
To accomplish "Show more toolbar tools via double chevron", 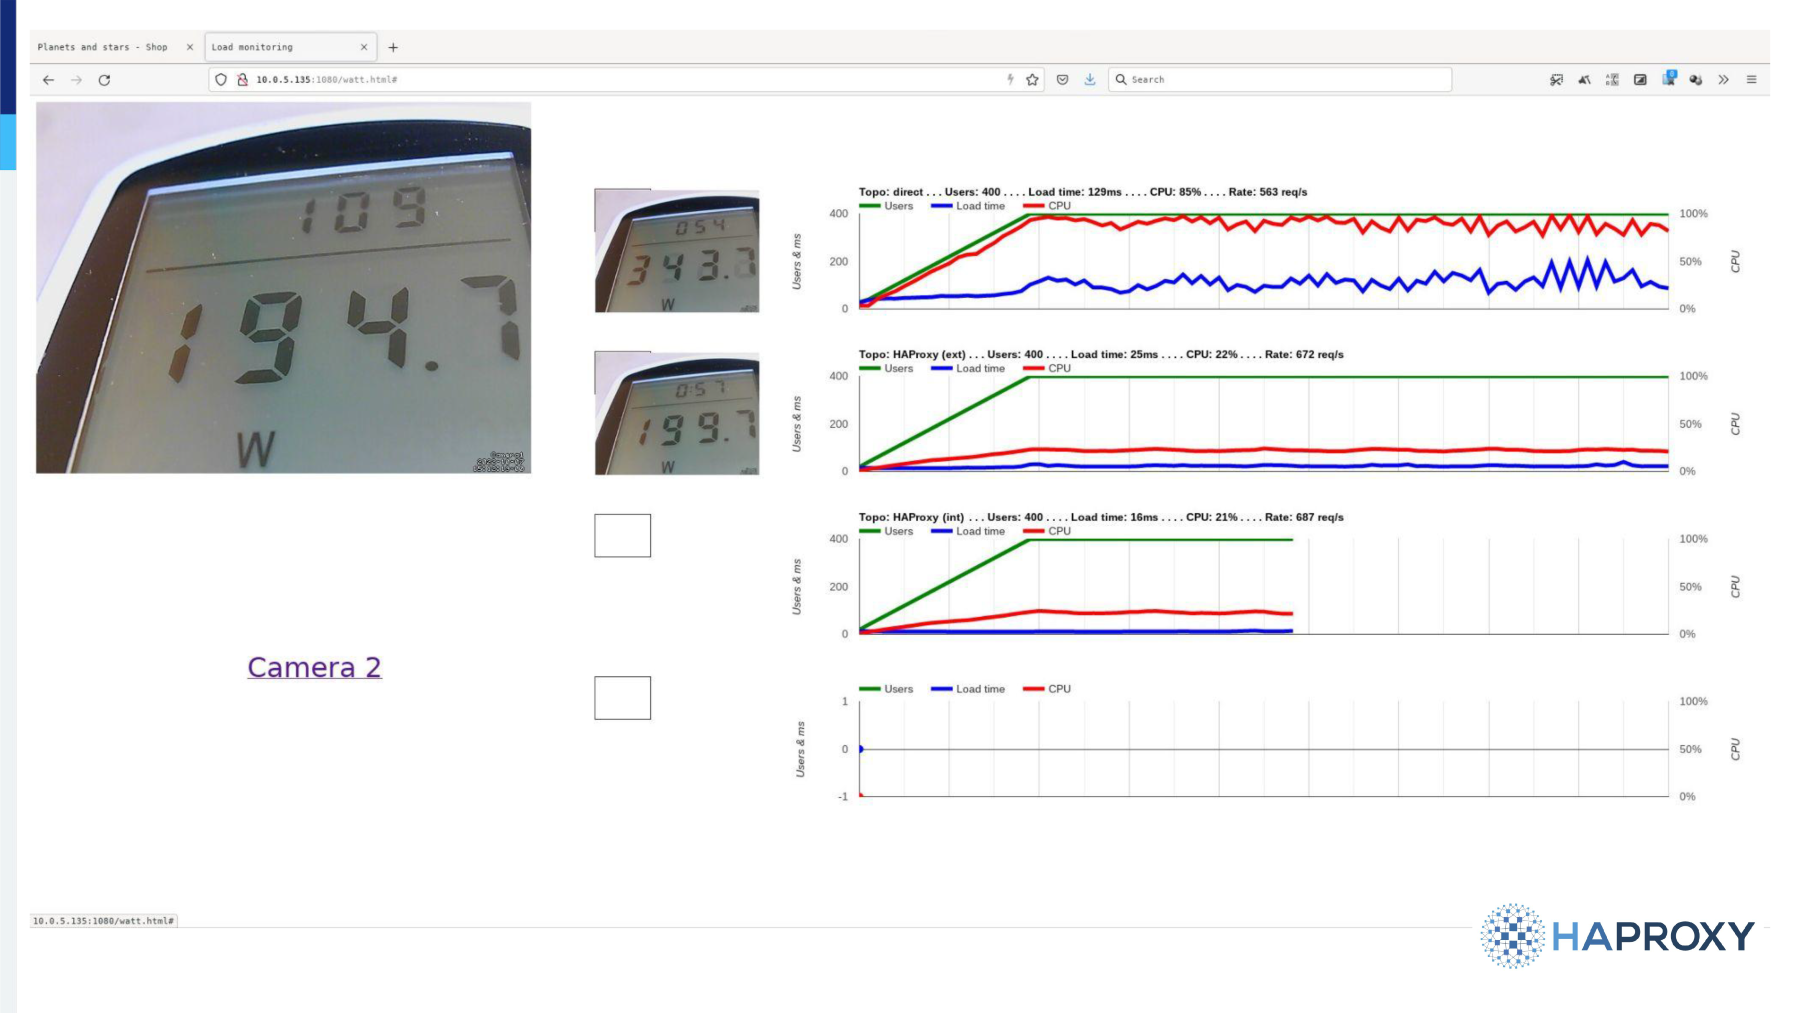I will click(1723, 79).
